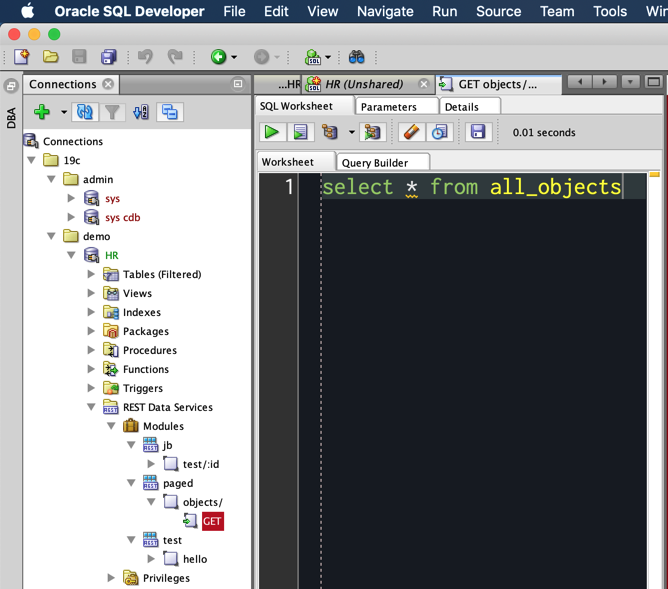This screenshot has height=589, width=668.
Task: Click the Explain Plan icon
Action: point(330,132)
